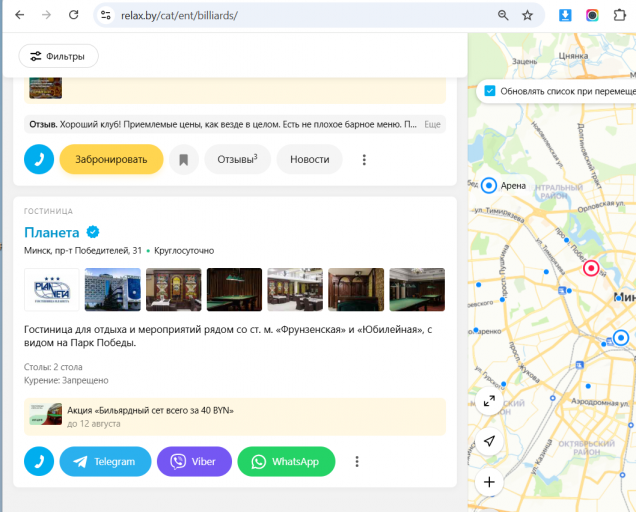
Task: Locate me using the map navigation arrow icon
Action: click(x=489, y=441)
